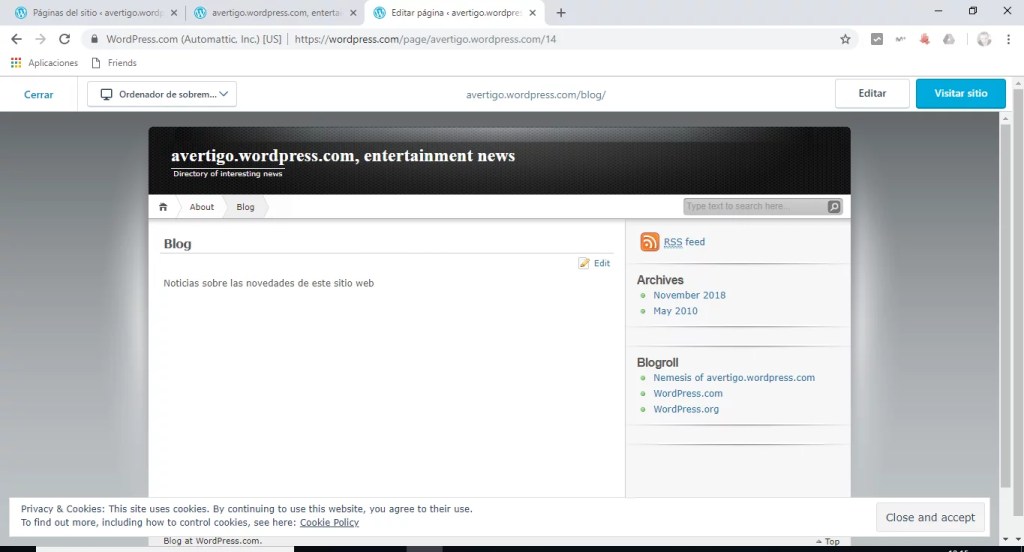
Task: Open the Chrome three-dot menu
Action: pyautogui.click(x=1008, y=39)
